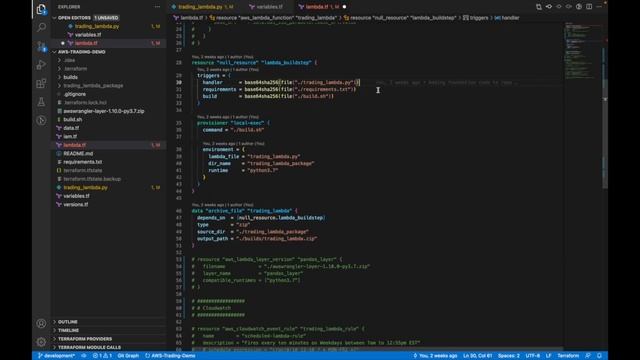Viewport: 640px width, 360px height.
Task: Collapse the AWS-TRADING-DEMO folder section
Action: pyautogui.click(x=81, y=52)
